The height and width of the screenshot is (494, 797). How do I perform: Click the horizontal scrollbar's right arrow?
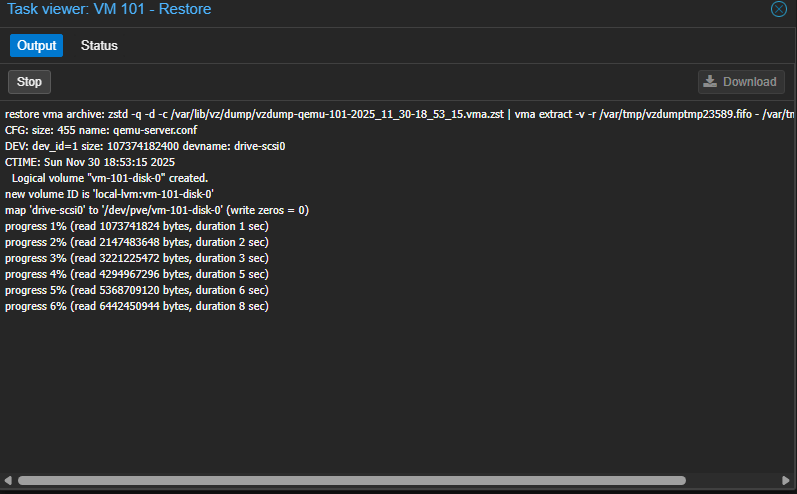tap(789, 480)
